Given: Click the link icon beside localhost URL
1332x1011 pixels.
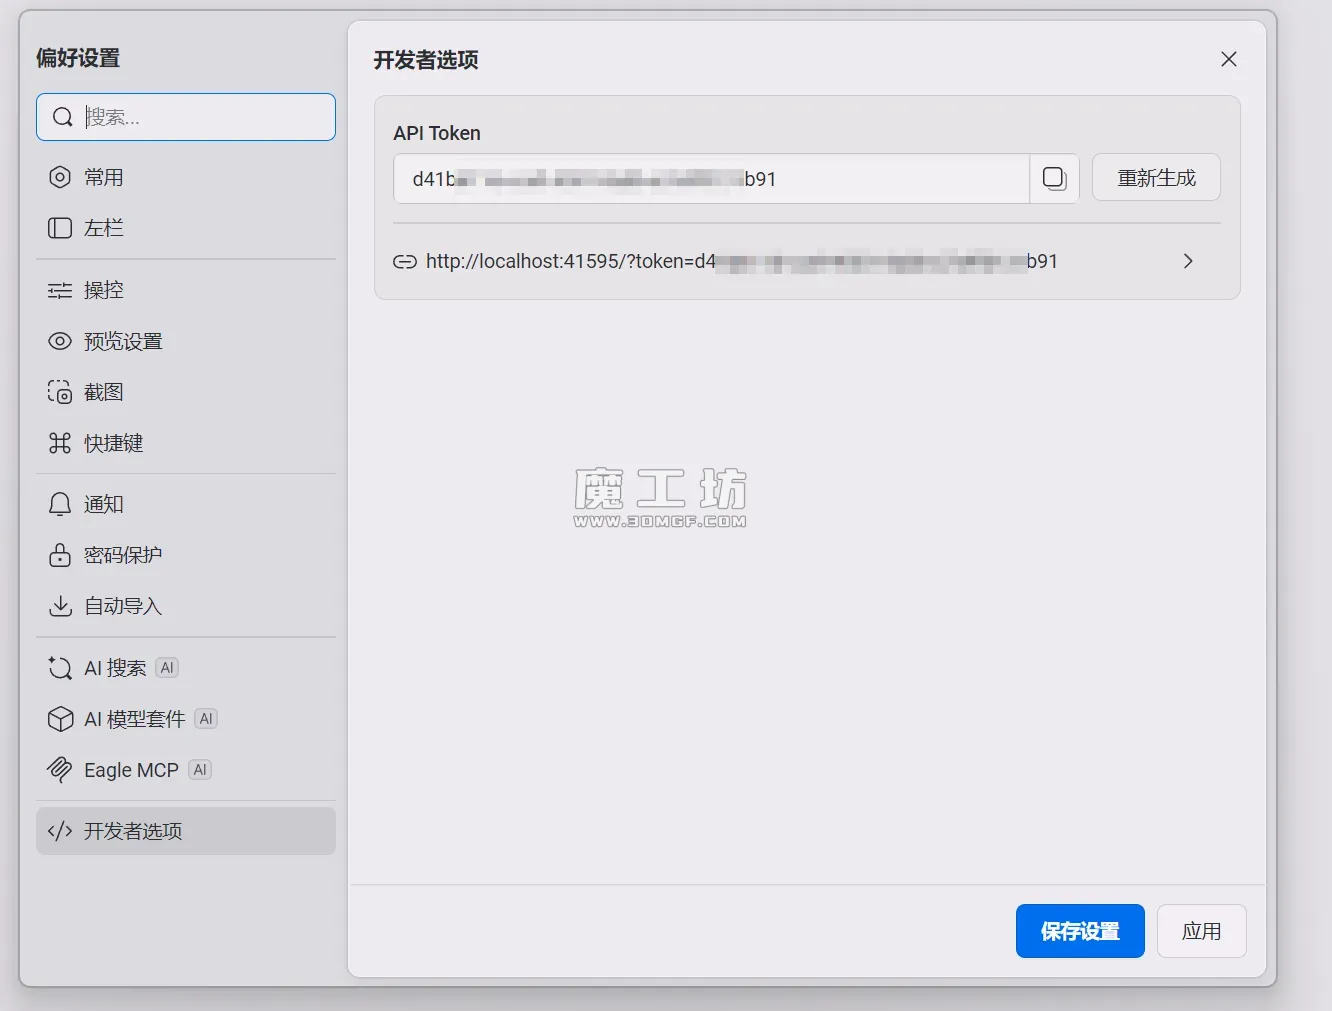Looking at the screenshot, I should [405, 262].
